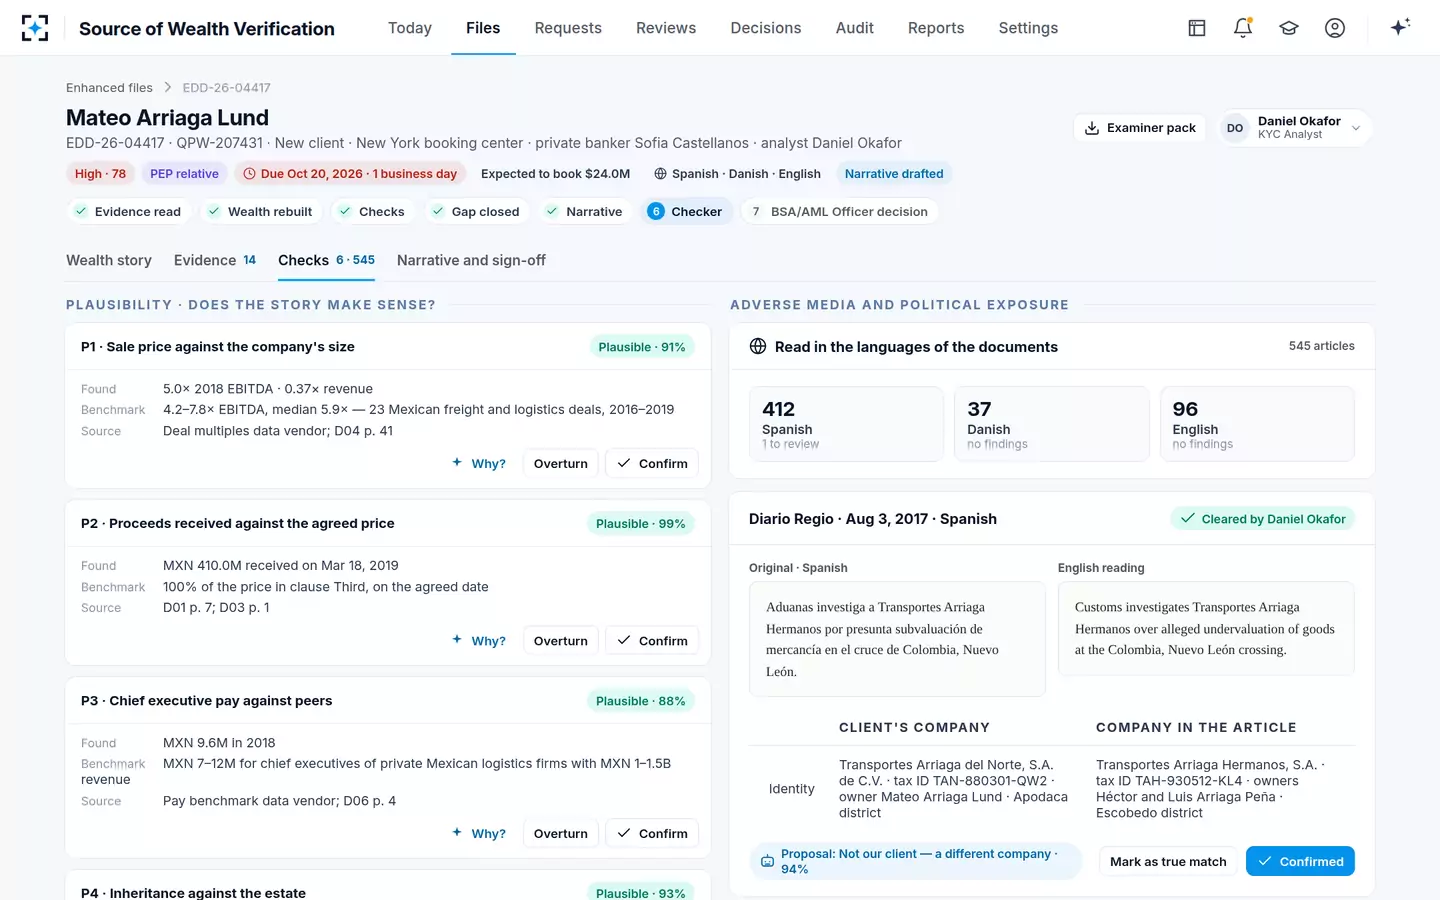Click the Gap closed step
Screen dimensions: 1440x900
click(475, 211)
